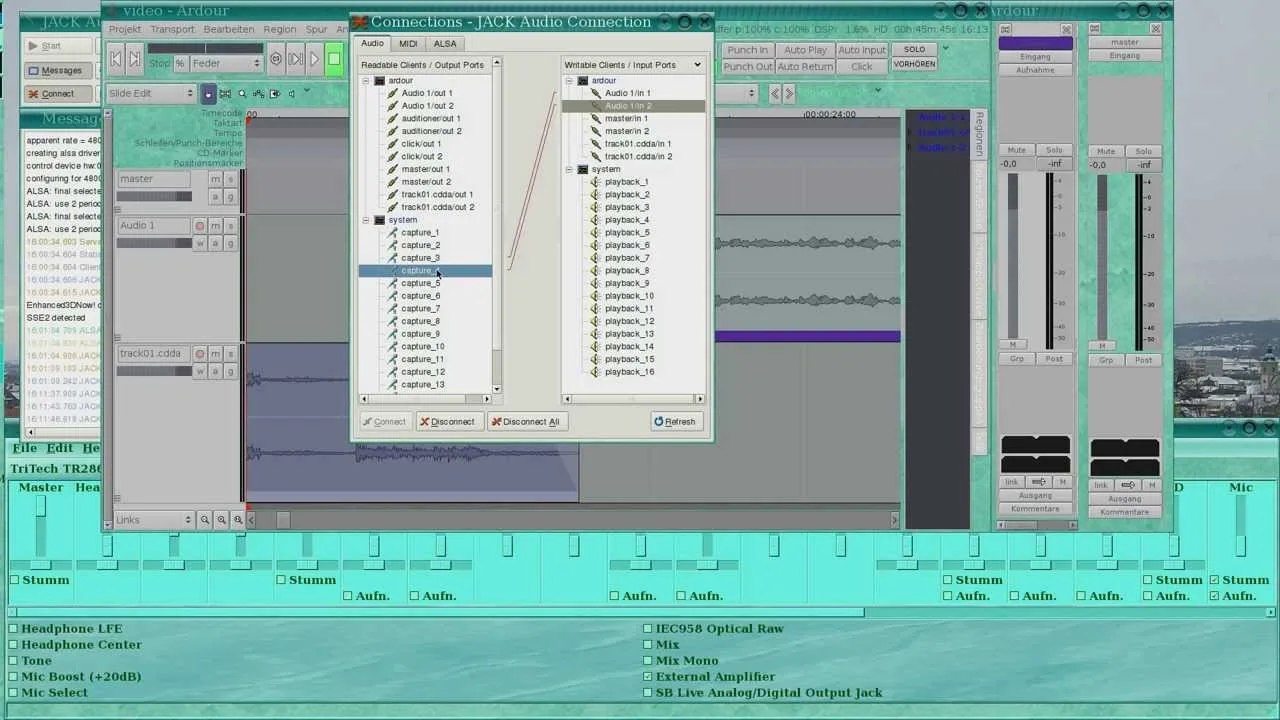This screenshot has width=1280, height=720.
Task: Switch to the MIDI tab
Action: coord(408,44)
